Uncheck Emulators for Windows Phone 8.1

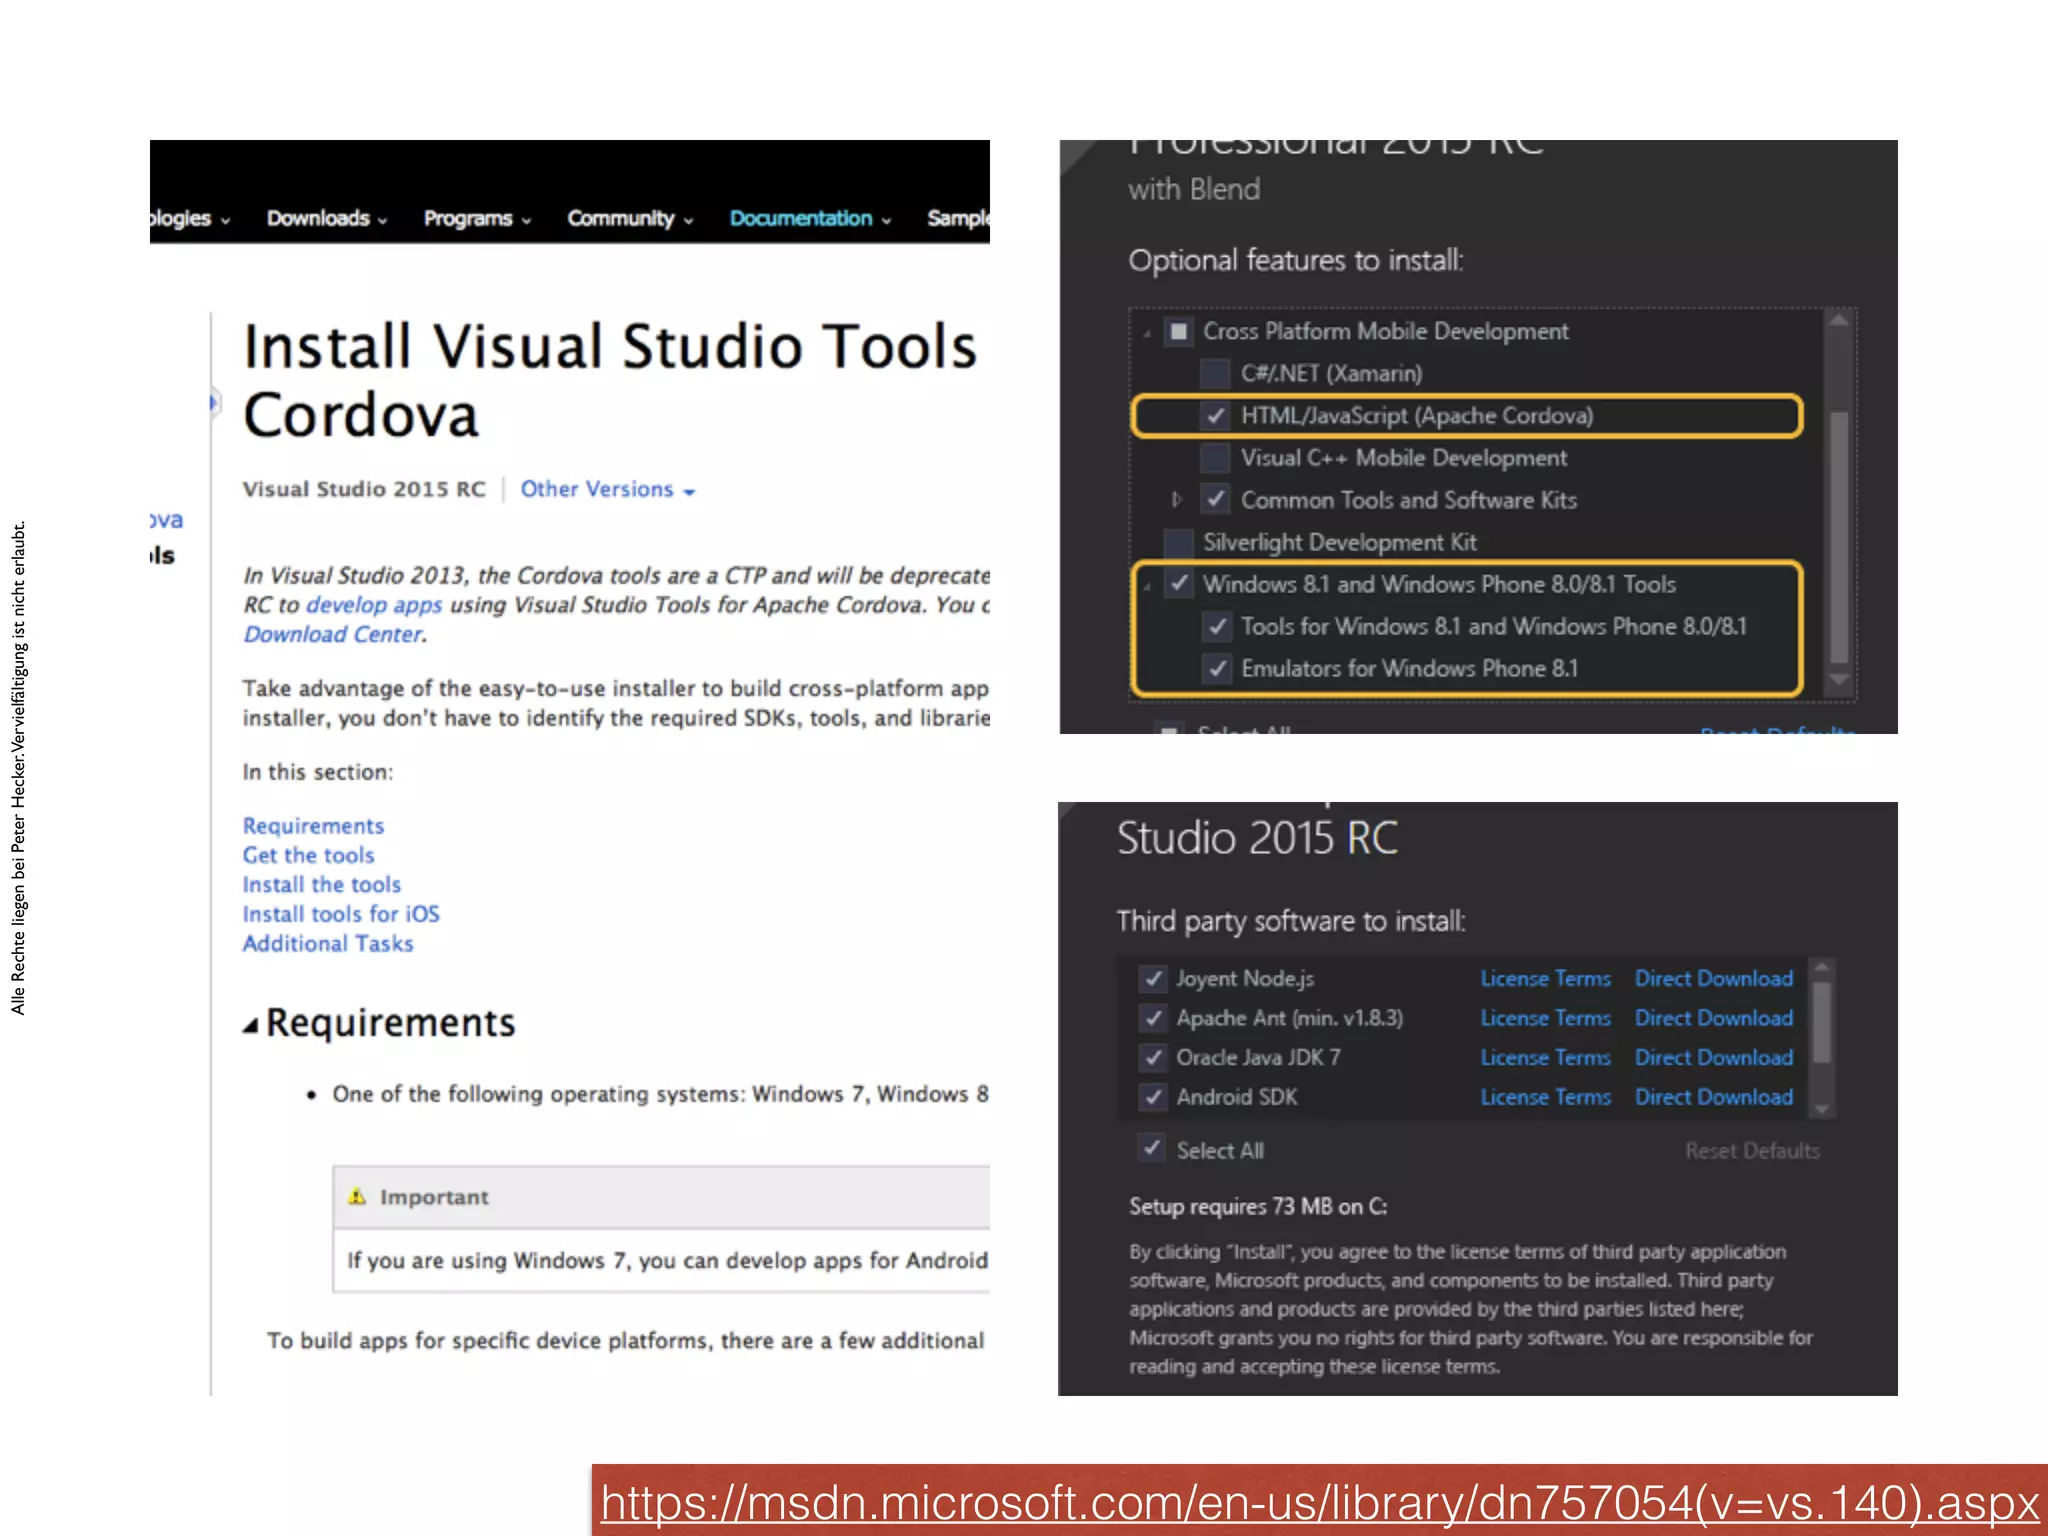point(1215,668)
